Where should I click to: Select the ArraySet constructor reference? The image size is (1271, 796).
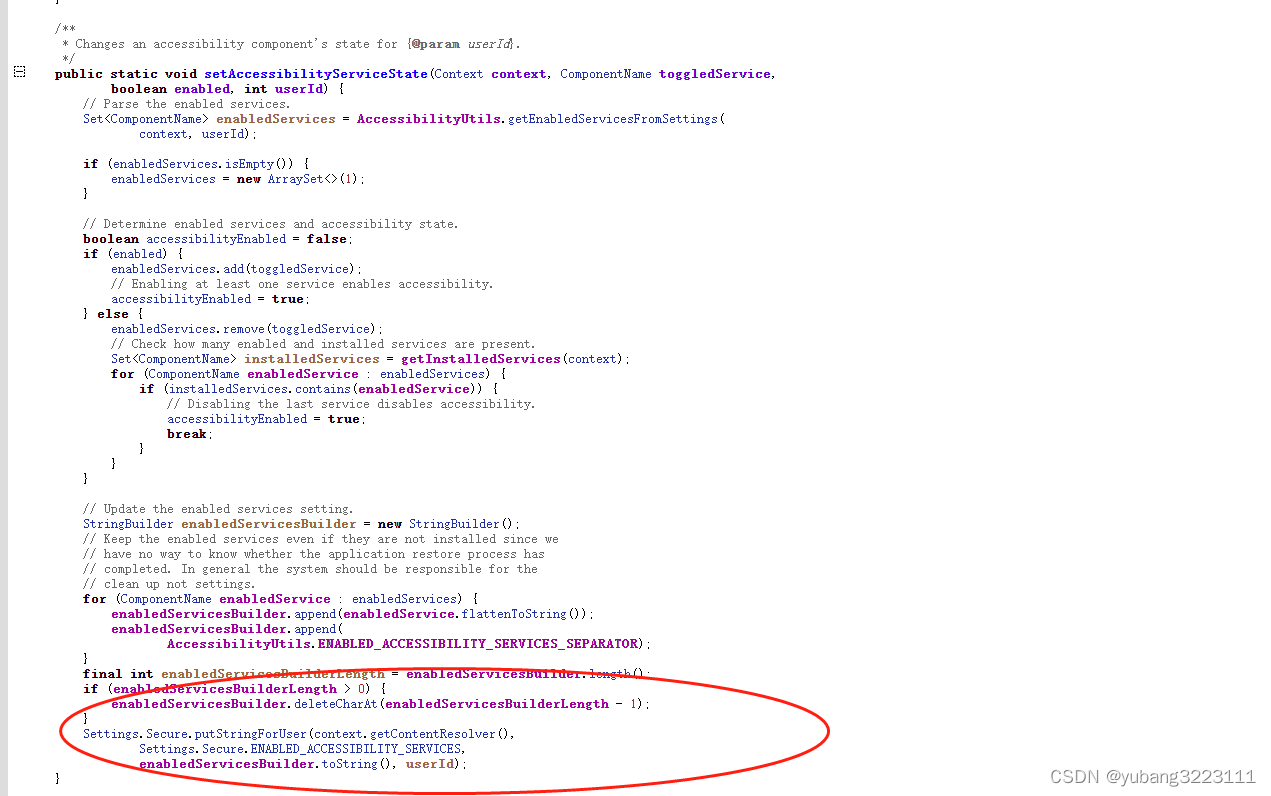pos(295,178)
